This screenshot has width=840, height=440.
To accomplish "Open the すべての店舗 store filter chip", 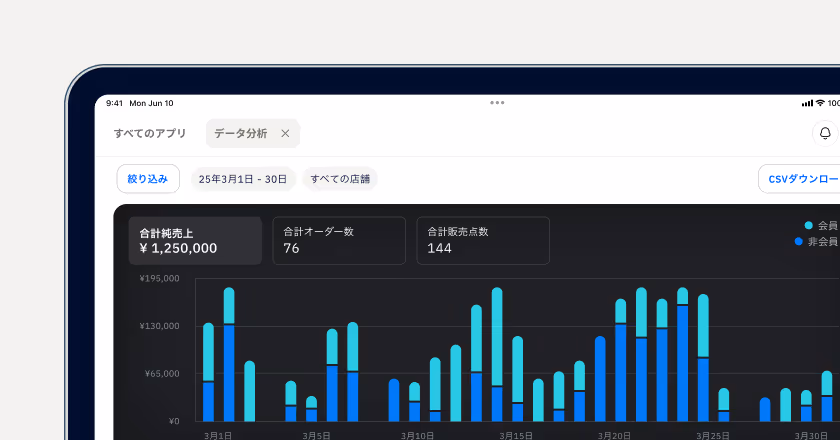I will [x=340, y=179].
